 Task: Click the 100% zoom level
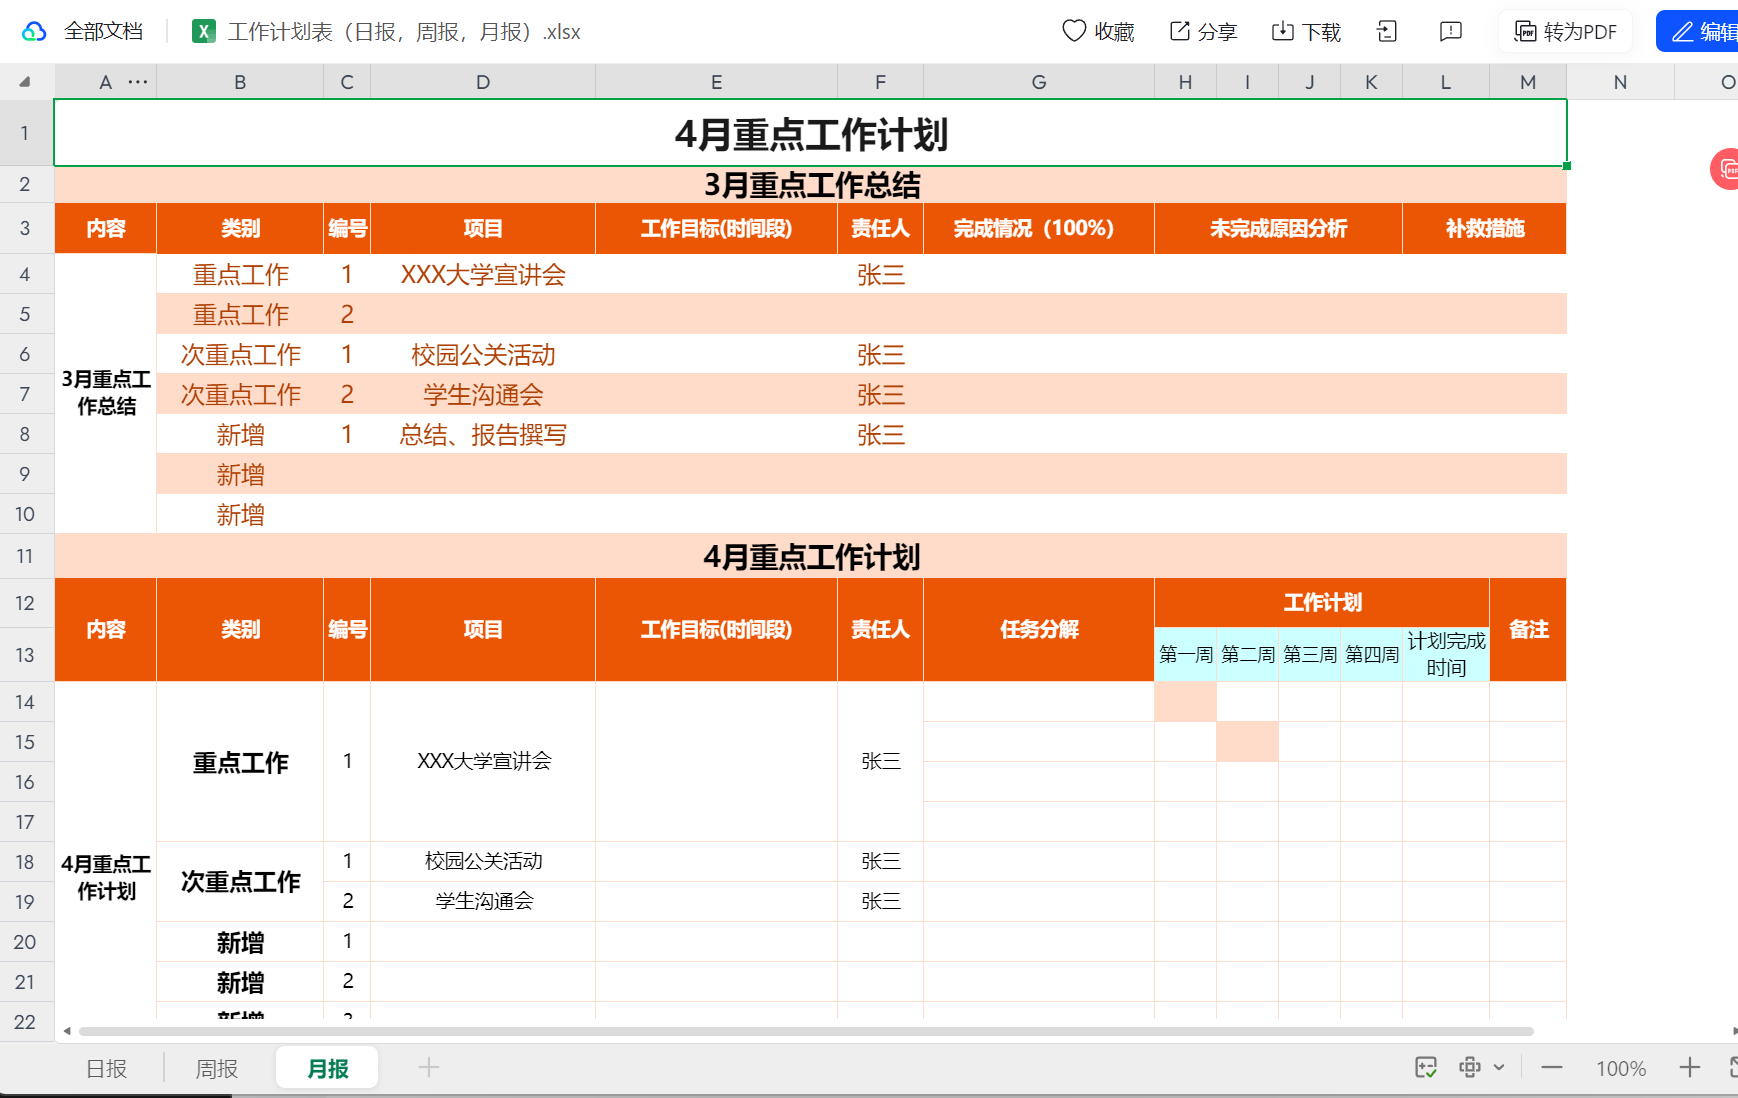[1621, 1069]
